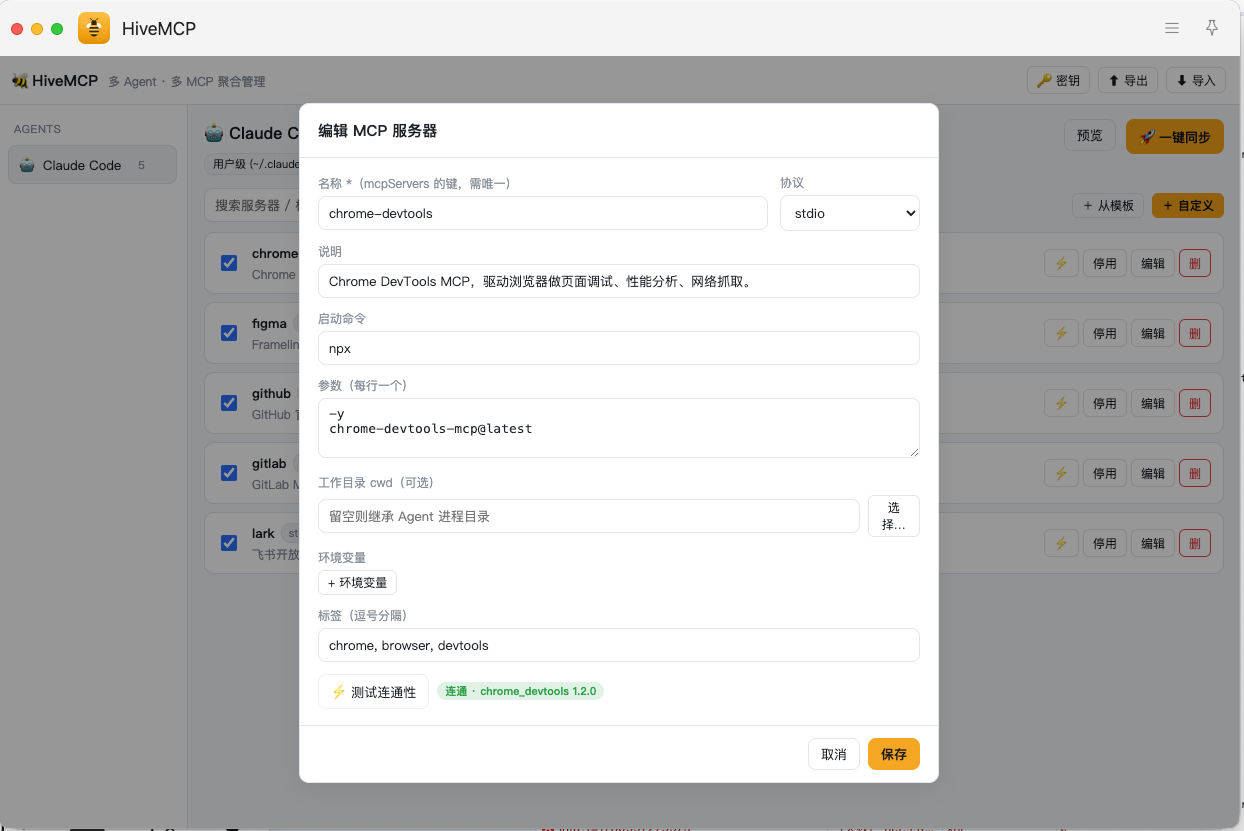Click the 导出 export button
This screenshot has width=1244, height=831.
pyautogui.click(x=1128, y=81)
